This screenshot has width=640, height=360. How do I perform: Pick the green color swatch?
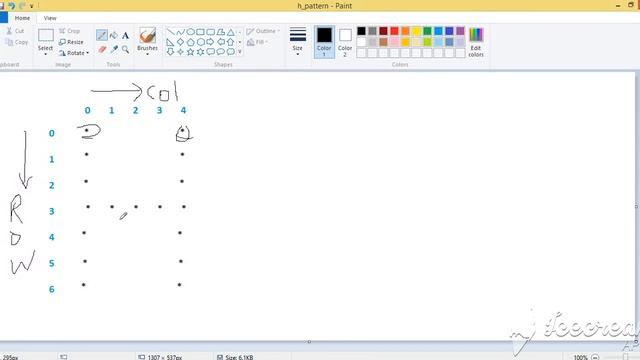[x=427, y=31]
